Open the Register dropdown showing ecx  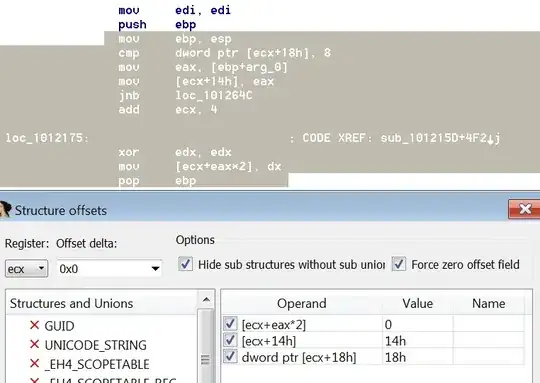pyautogui.click(x=27, y=269)
